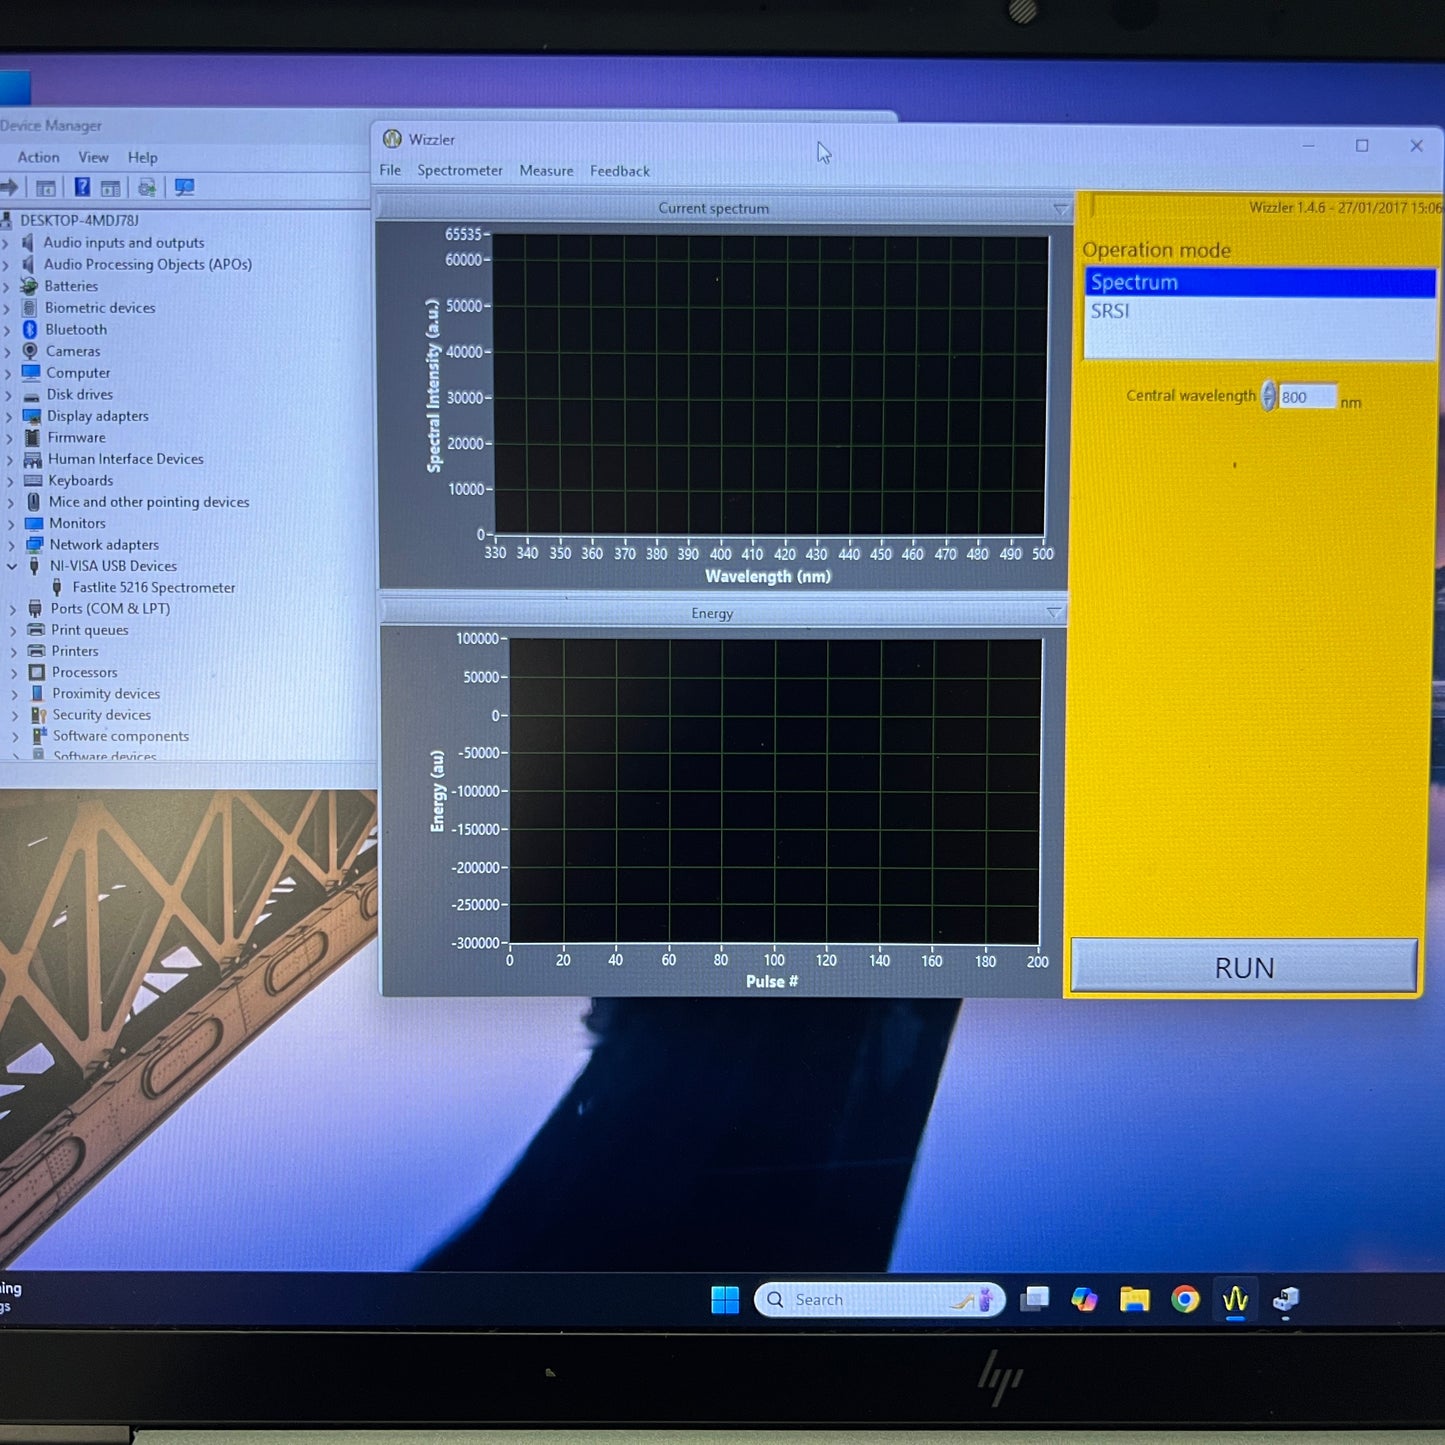Open Google Chrome from the taskbar
1445x1445 pixels.
(x=1185, y=1300)
